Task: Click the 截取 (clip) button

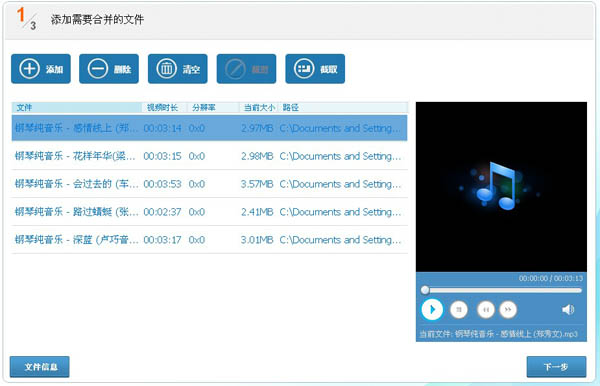Action: tap(315, 69)
